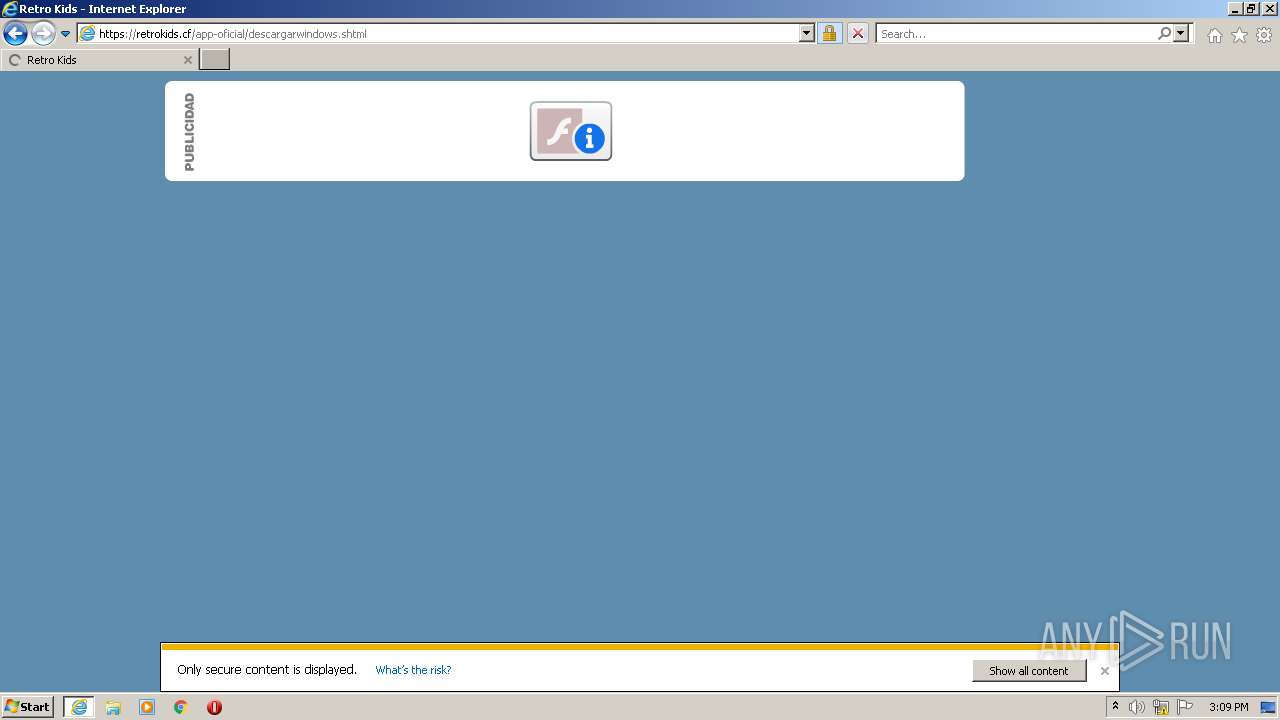The width and height of the screenshot is (1280, 720).
Task: Stop page loading with the red X
Action: (858, 33)
